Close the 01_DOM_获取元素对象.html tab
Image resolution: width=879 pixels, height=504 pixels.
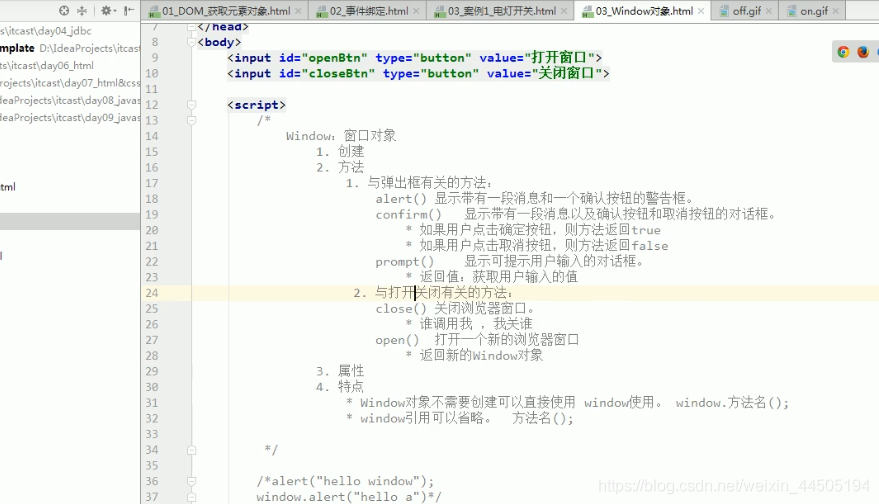click(x=298, y=11)
